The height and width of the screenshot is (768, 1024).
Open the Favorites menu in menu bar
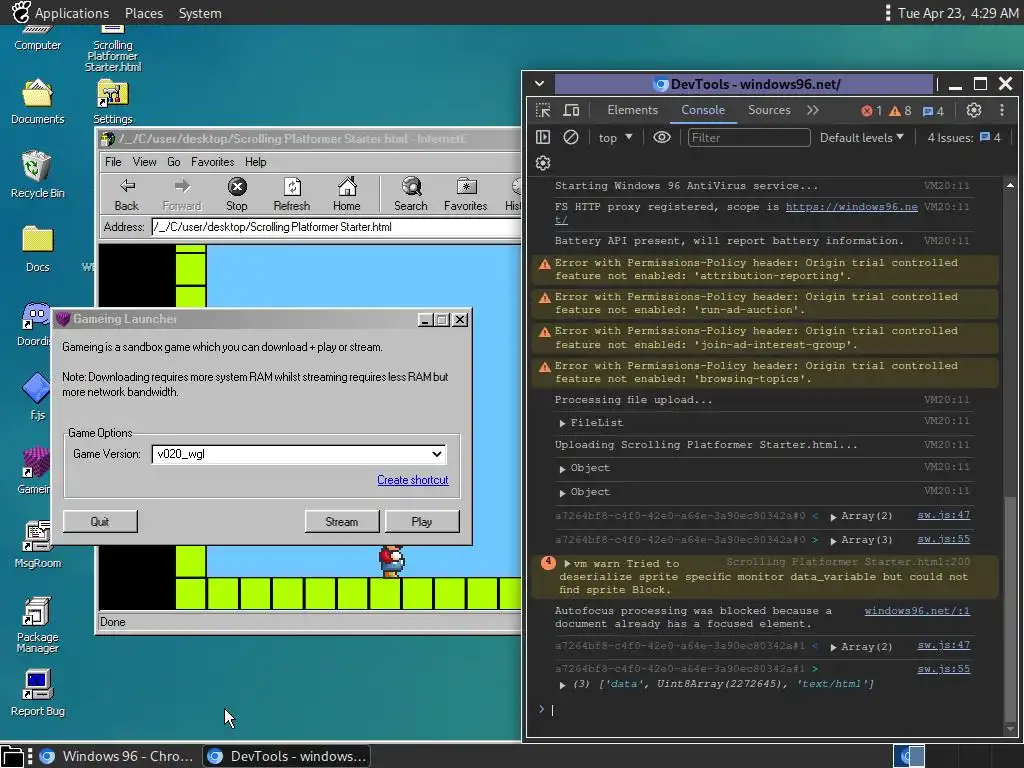pos(212,162)
